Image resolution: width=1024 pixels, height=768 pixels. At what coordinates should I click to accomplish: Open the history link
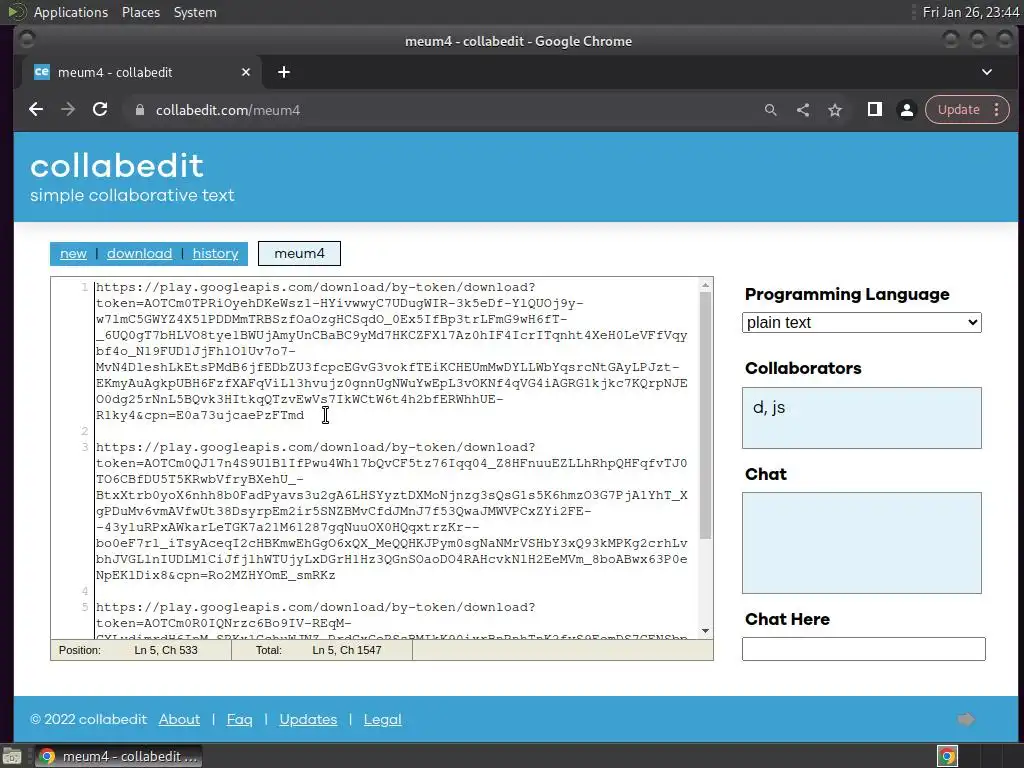(215, 253)
